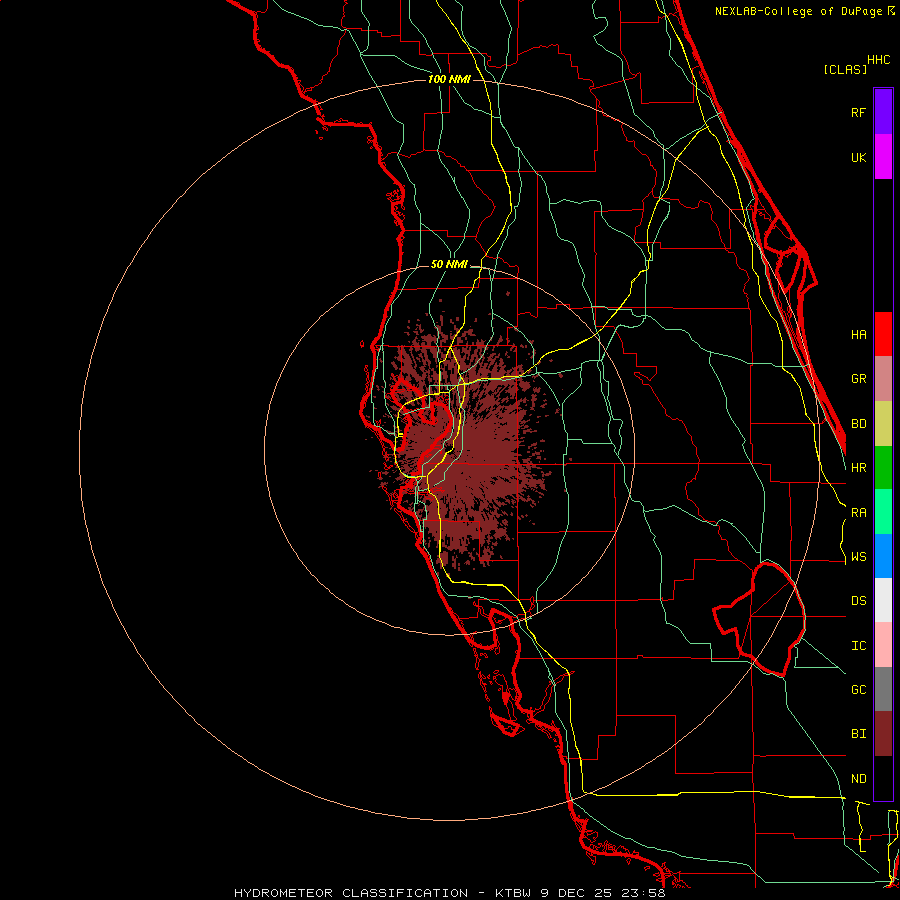900x900 pixels.
Task: Click the UK legend label
Action: pyautogui.click(x=859, y=157)
